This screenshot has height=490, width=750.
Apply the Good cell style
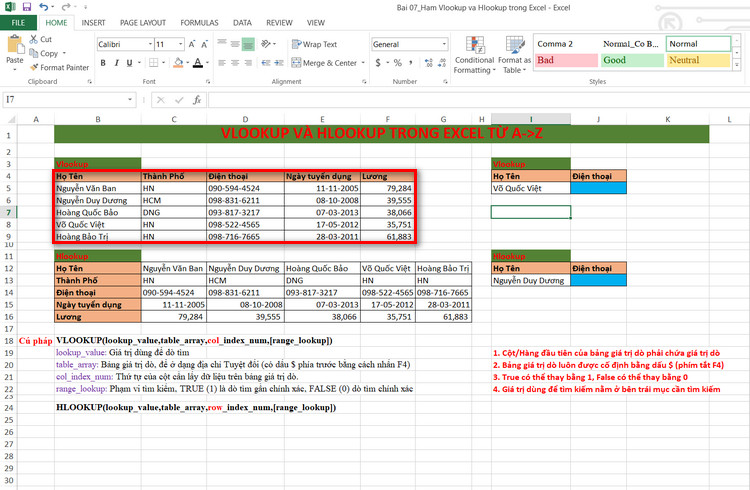coord(632,60)
